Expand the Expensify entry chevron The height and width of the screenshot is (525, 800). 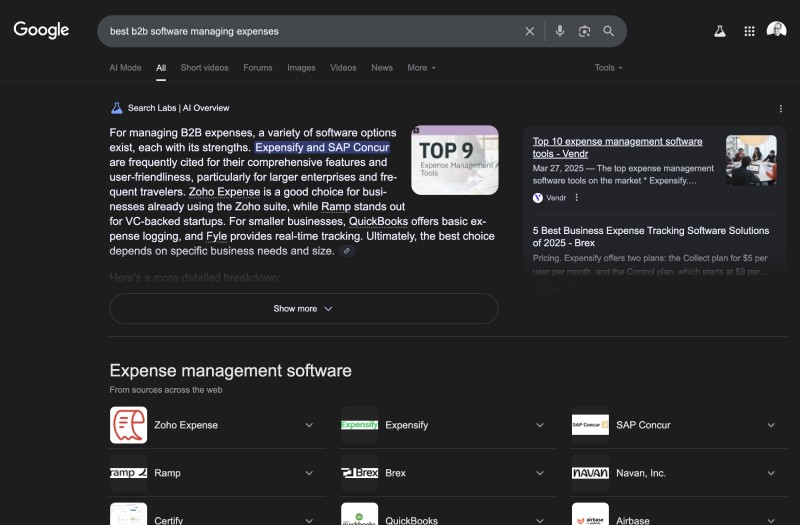(540, 425)
